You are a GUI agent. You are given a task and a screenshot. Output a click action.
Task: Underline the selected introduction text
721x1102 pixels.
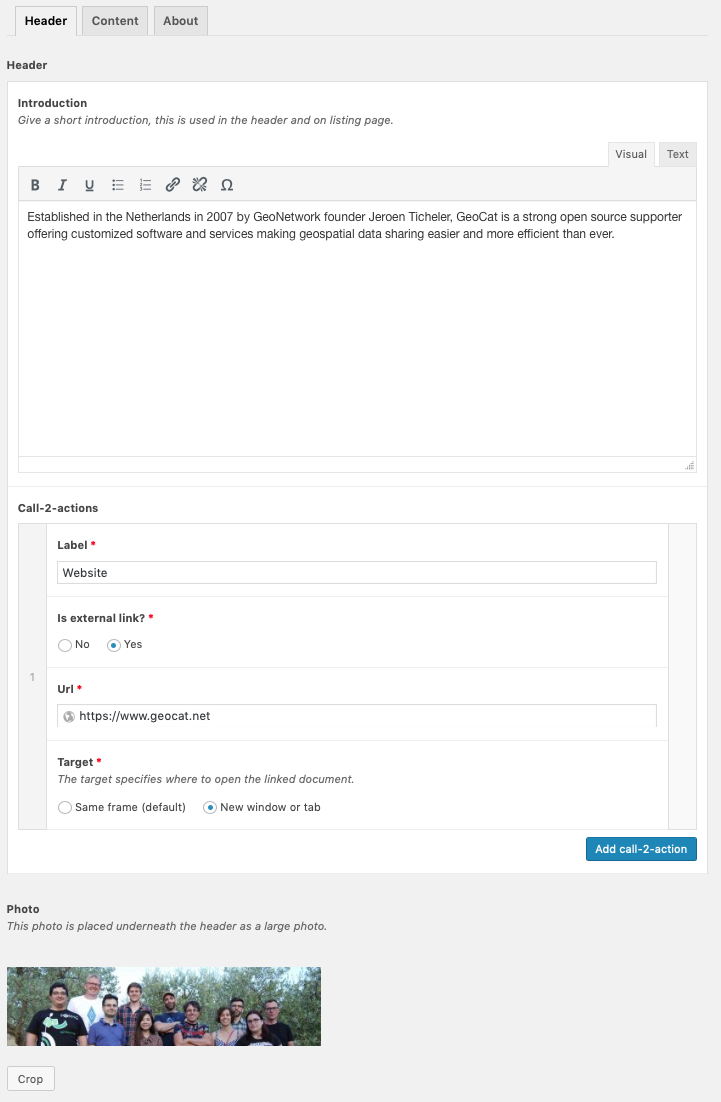click(89, 185)
